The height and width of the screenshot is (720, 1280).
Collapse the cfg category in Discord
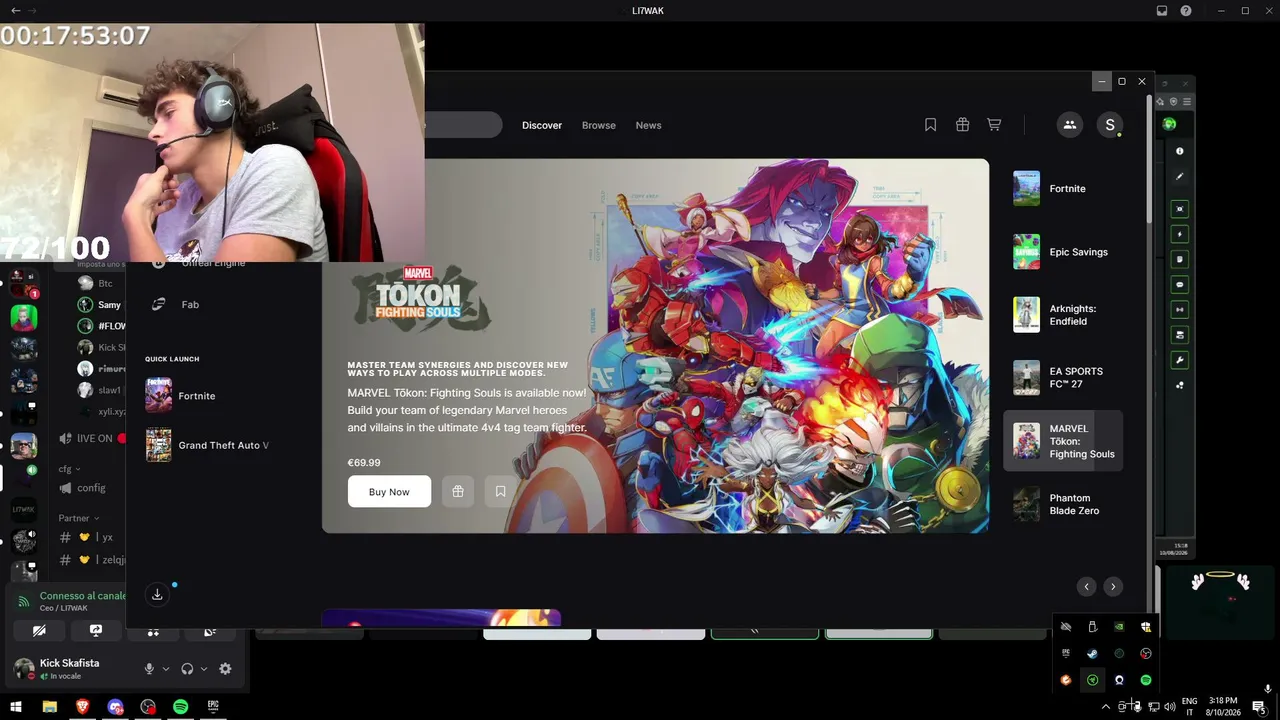[69, 468]
